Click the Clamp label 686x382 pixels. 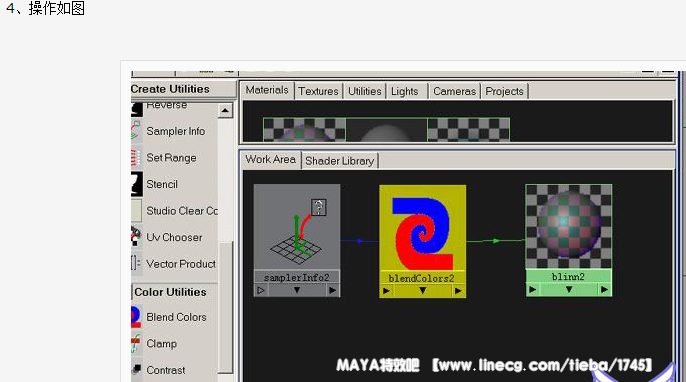click(161, 343)
